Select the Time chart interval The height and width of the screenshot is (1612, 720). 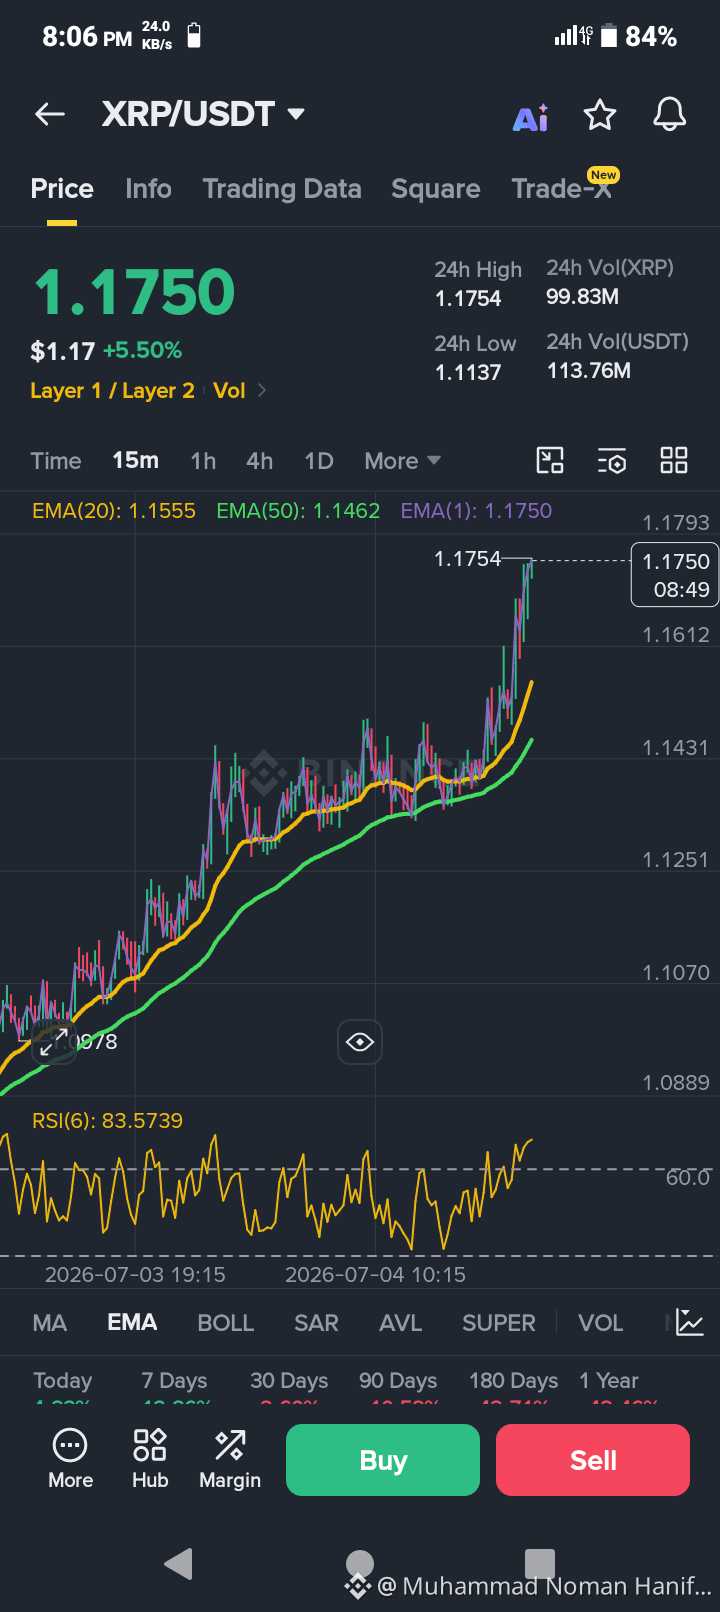tap(56, 461)
